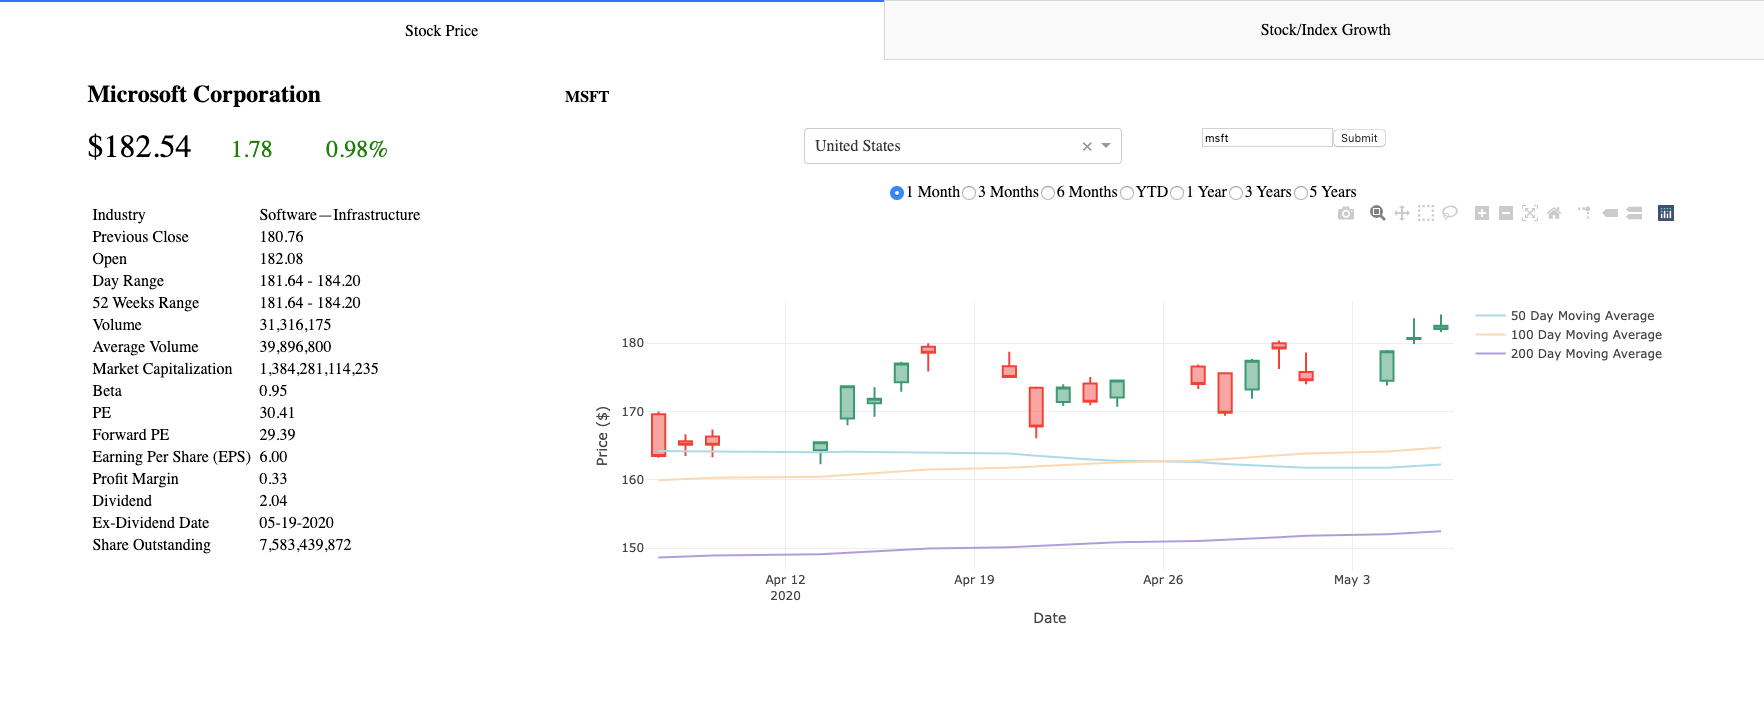Select the 6 Months range radio button
Viewport: 1764px width, 721px height.
1048,193
